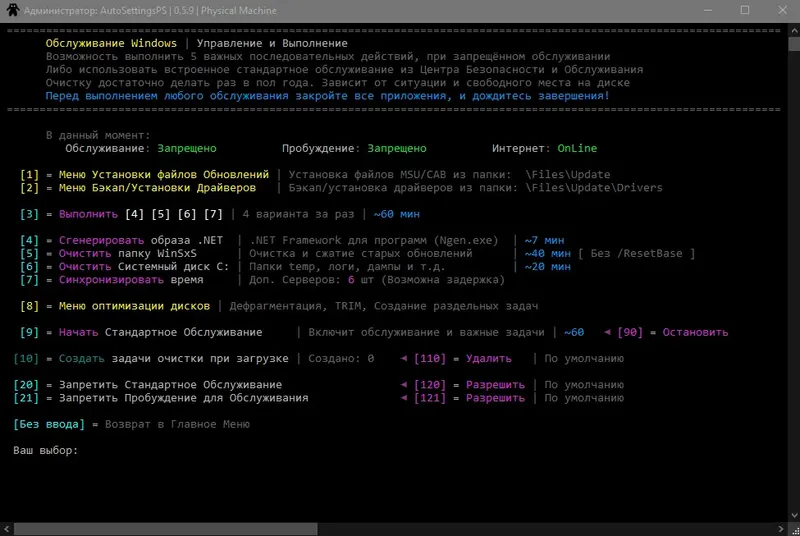Click the 'OnLine' internet status
Screen dimensions: 800x536
(577, 148)
